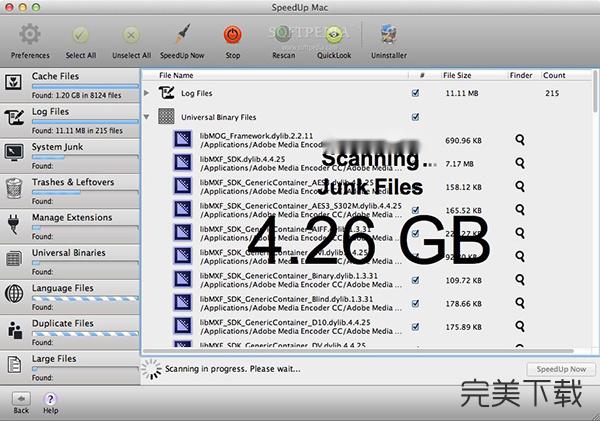600x421 pixels.
Task: Click the 215 count value
Action: click(552, 93)
